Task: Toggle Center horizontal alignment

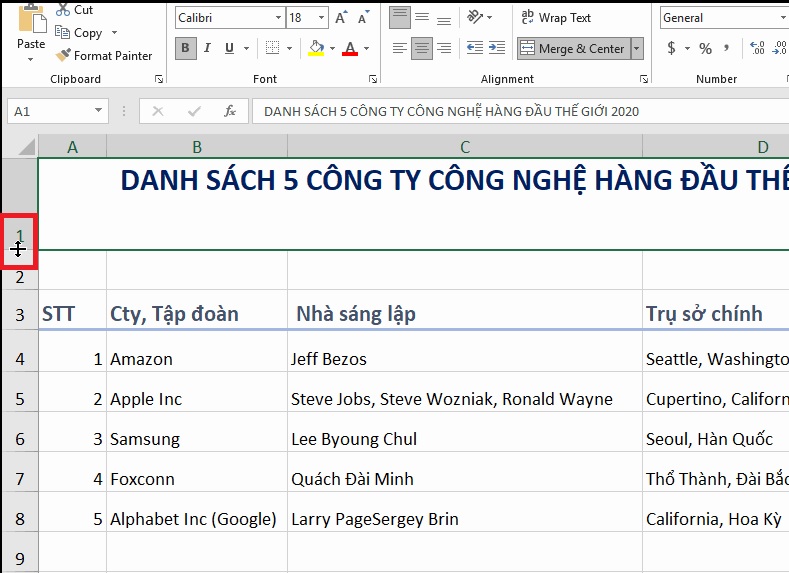Action: (422, 48)
